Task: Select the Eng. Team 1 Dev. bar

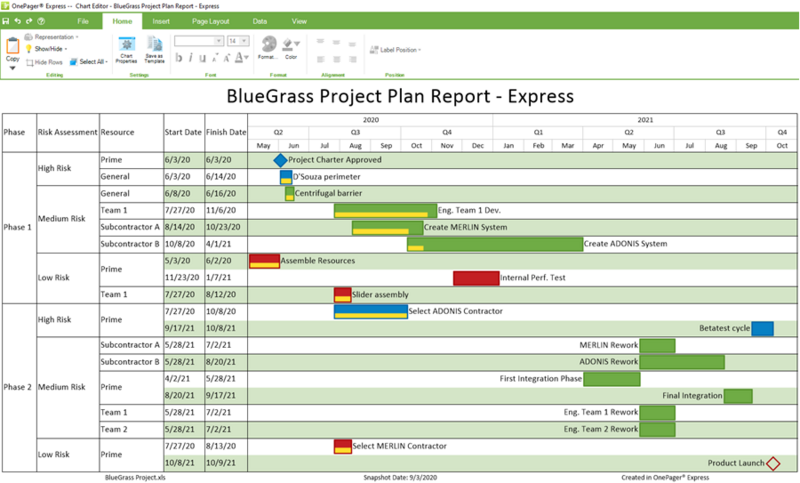Action: click(x=386, y=211)
